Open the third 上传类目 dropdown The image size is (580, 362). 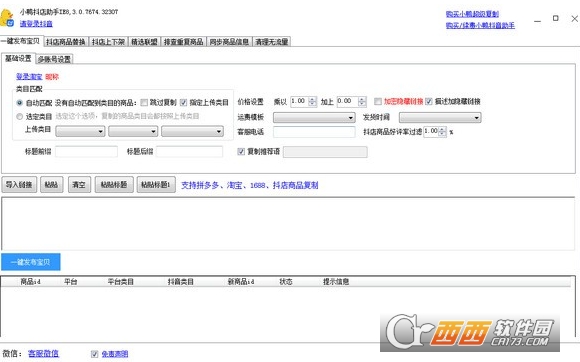pyautogui.click(x=192, y=131)
